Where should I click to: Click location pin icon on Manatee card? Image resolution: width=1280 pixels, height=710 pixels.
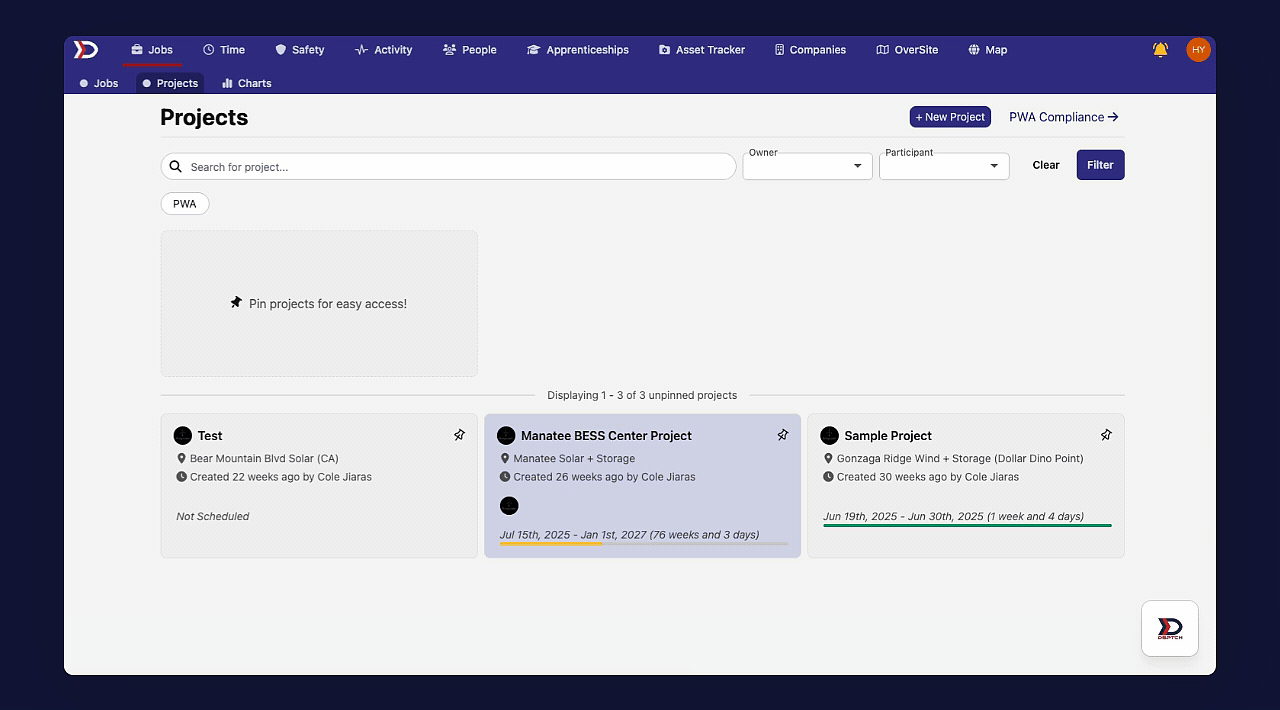[x=505, y=459]
